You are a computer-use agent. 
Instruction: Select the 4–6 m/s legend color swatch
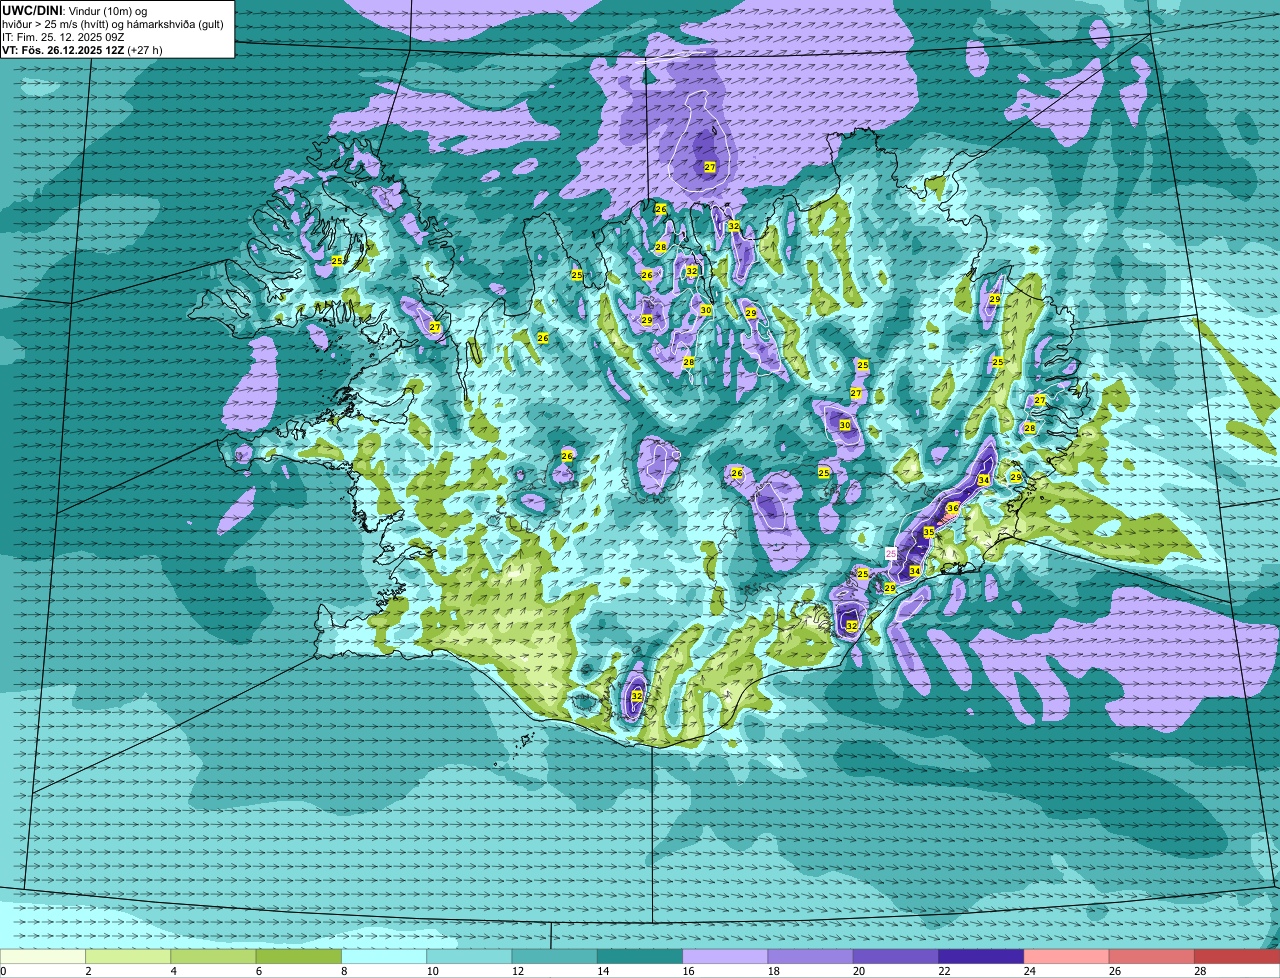pyautogui.click(x=213, y=957)
